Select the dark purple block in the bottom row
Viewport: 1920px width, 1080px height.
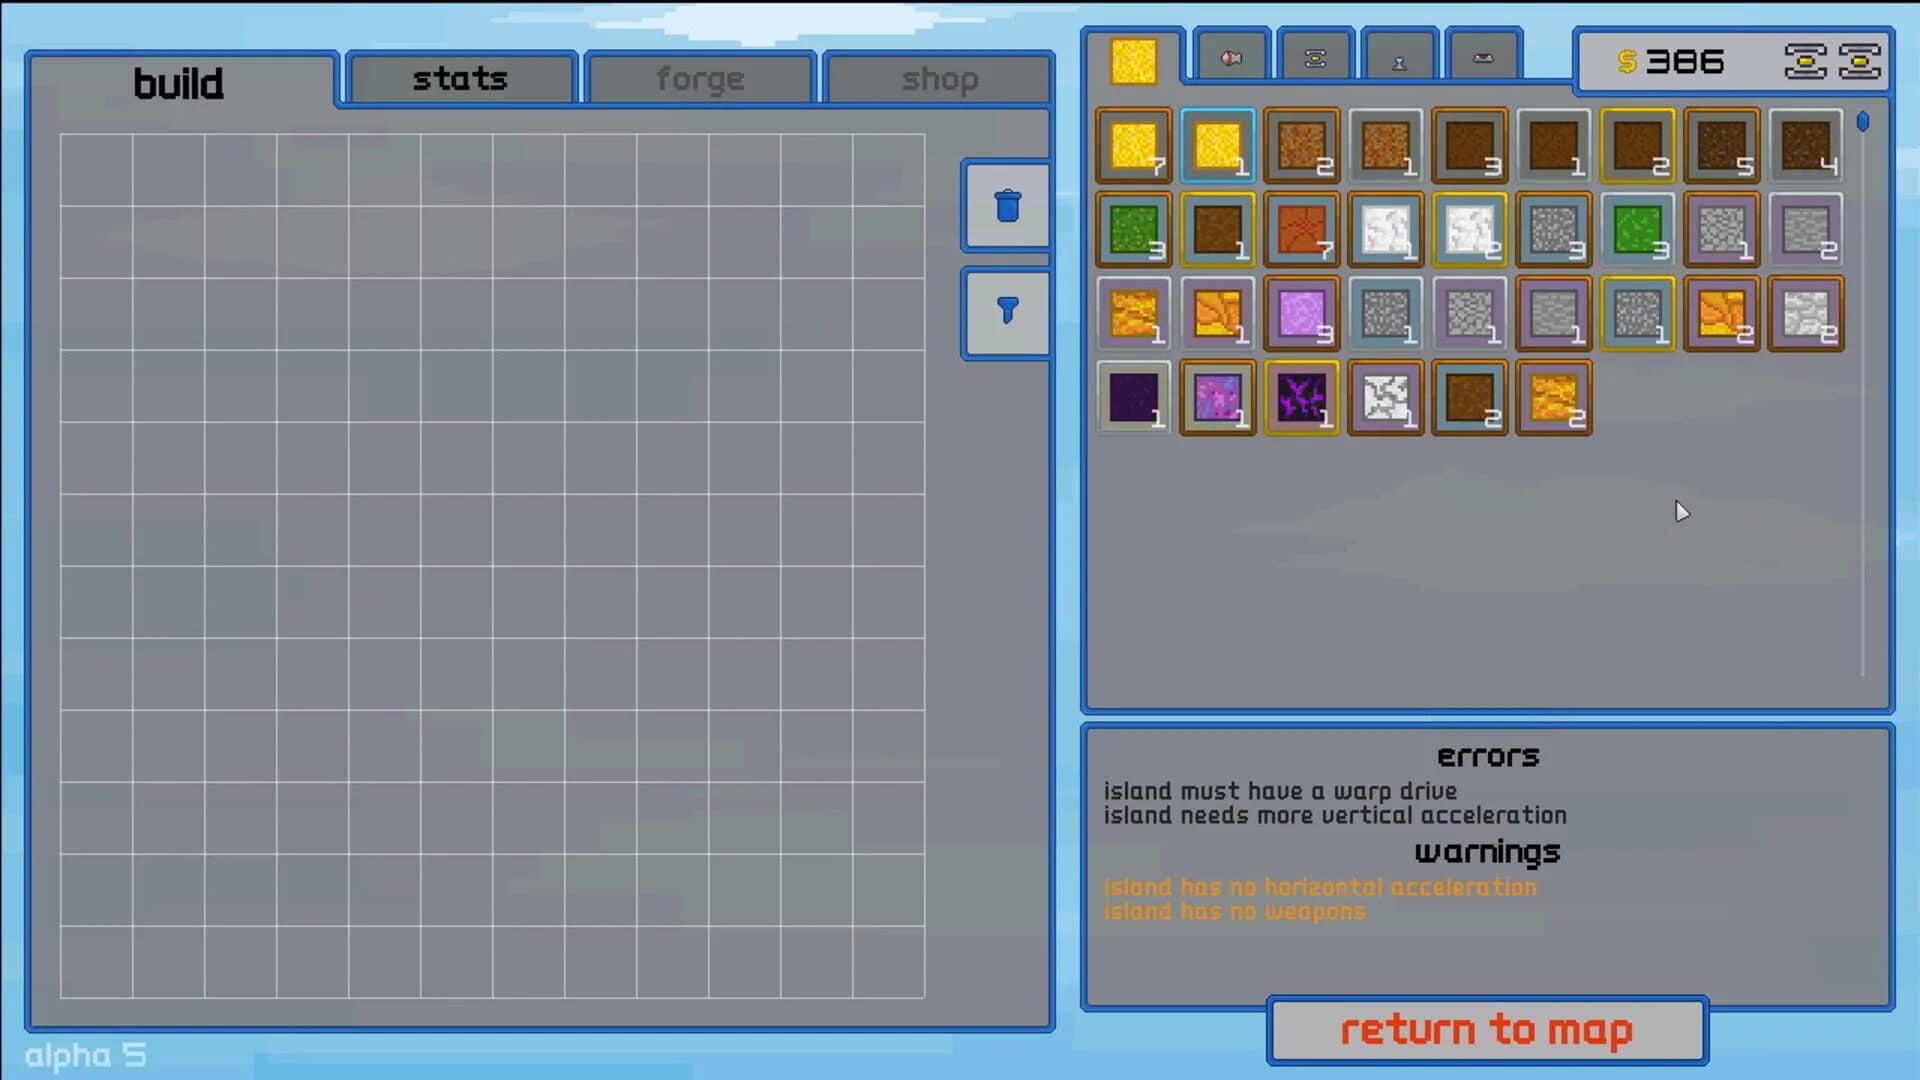[x=1133, y=398]
